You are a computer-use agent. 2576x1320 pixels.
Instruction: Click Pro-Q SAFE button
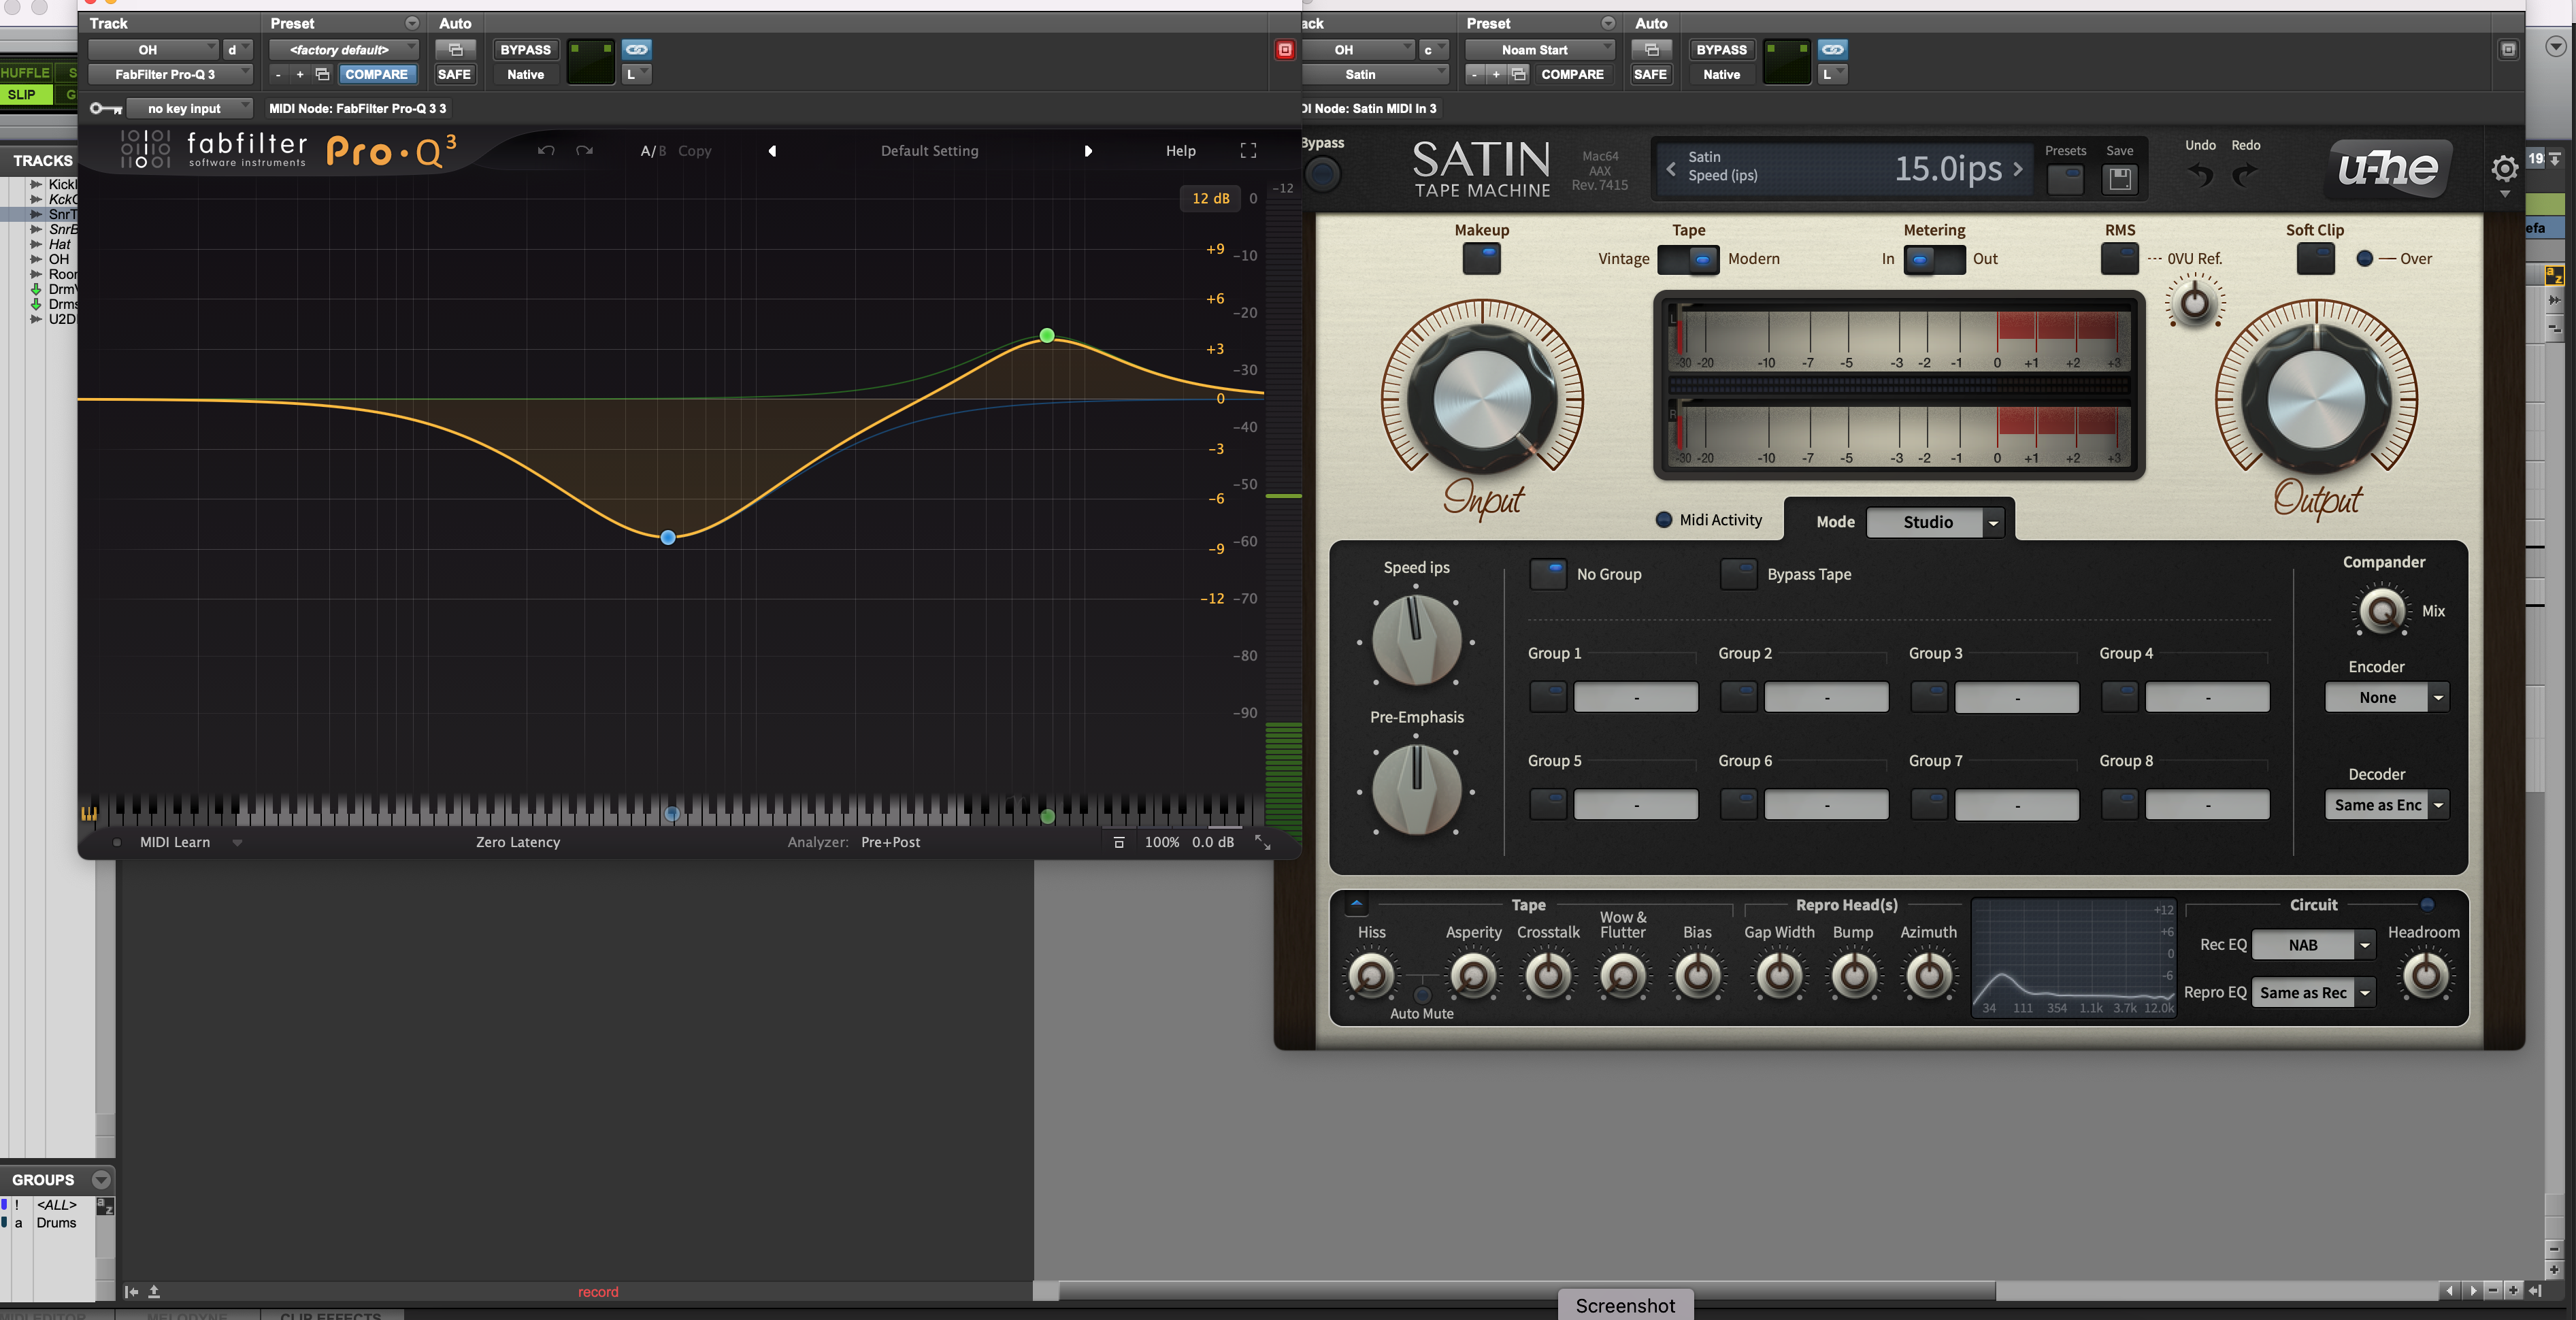click(454, 74)
